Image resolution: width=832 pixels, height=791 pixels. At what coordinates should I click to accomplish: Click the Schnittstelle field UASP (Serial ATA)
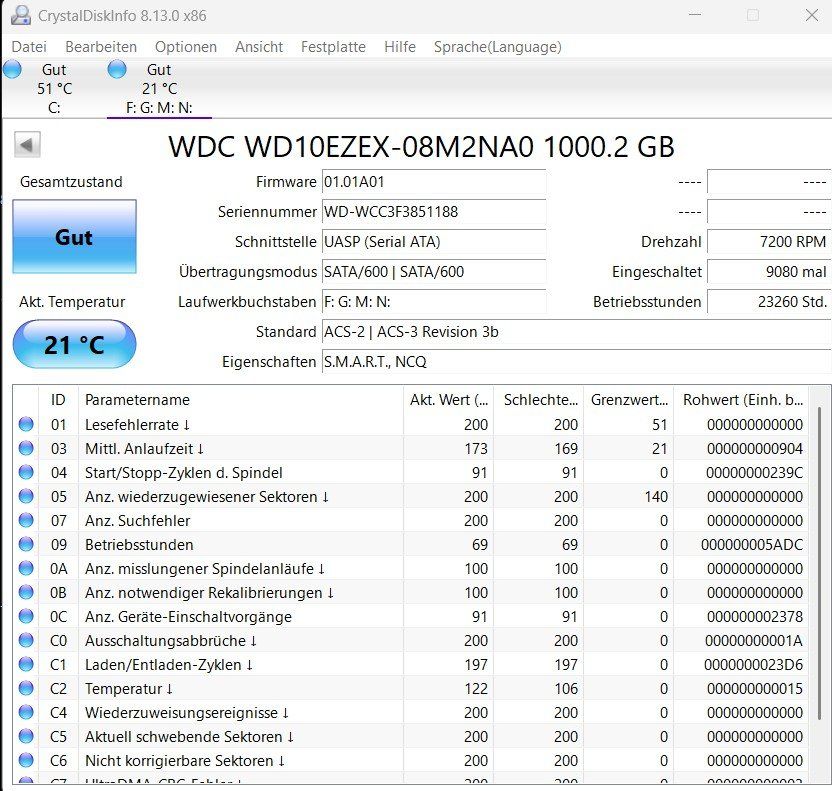pos(434,242)
